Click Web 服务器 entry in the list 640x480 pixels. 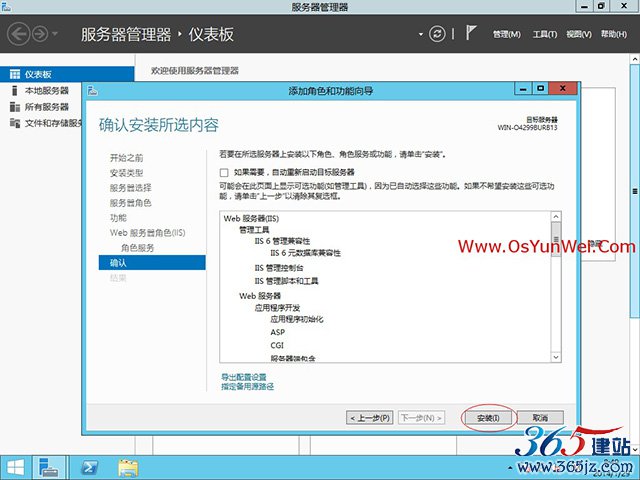click(x=260, y=296)
